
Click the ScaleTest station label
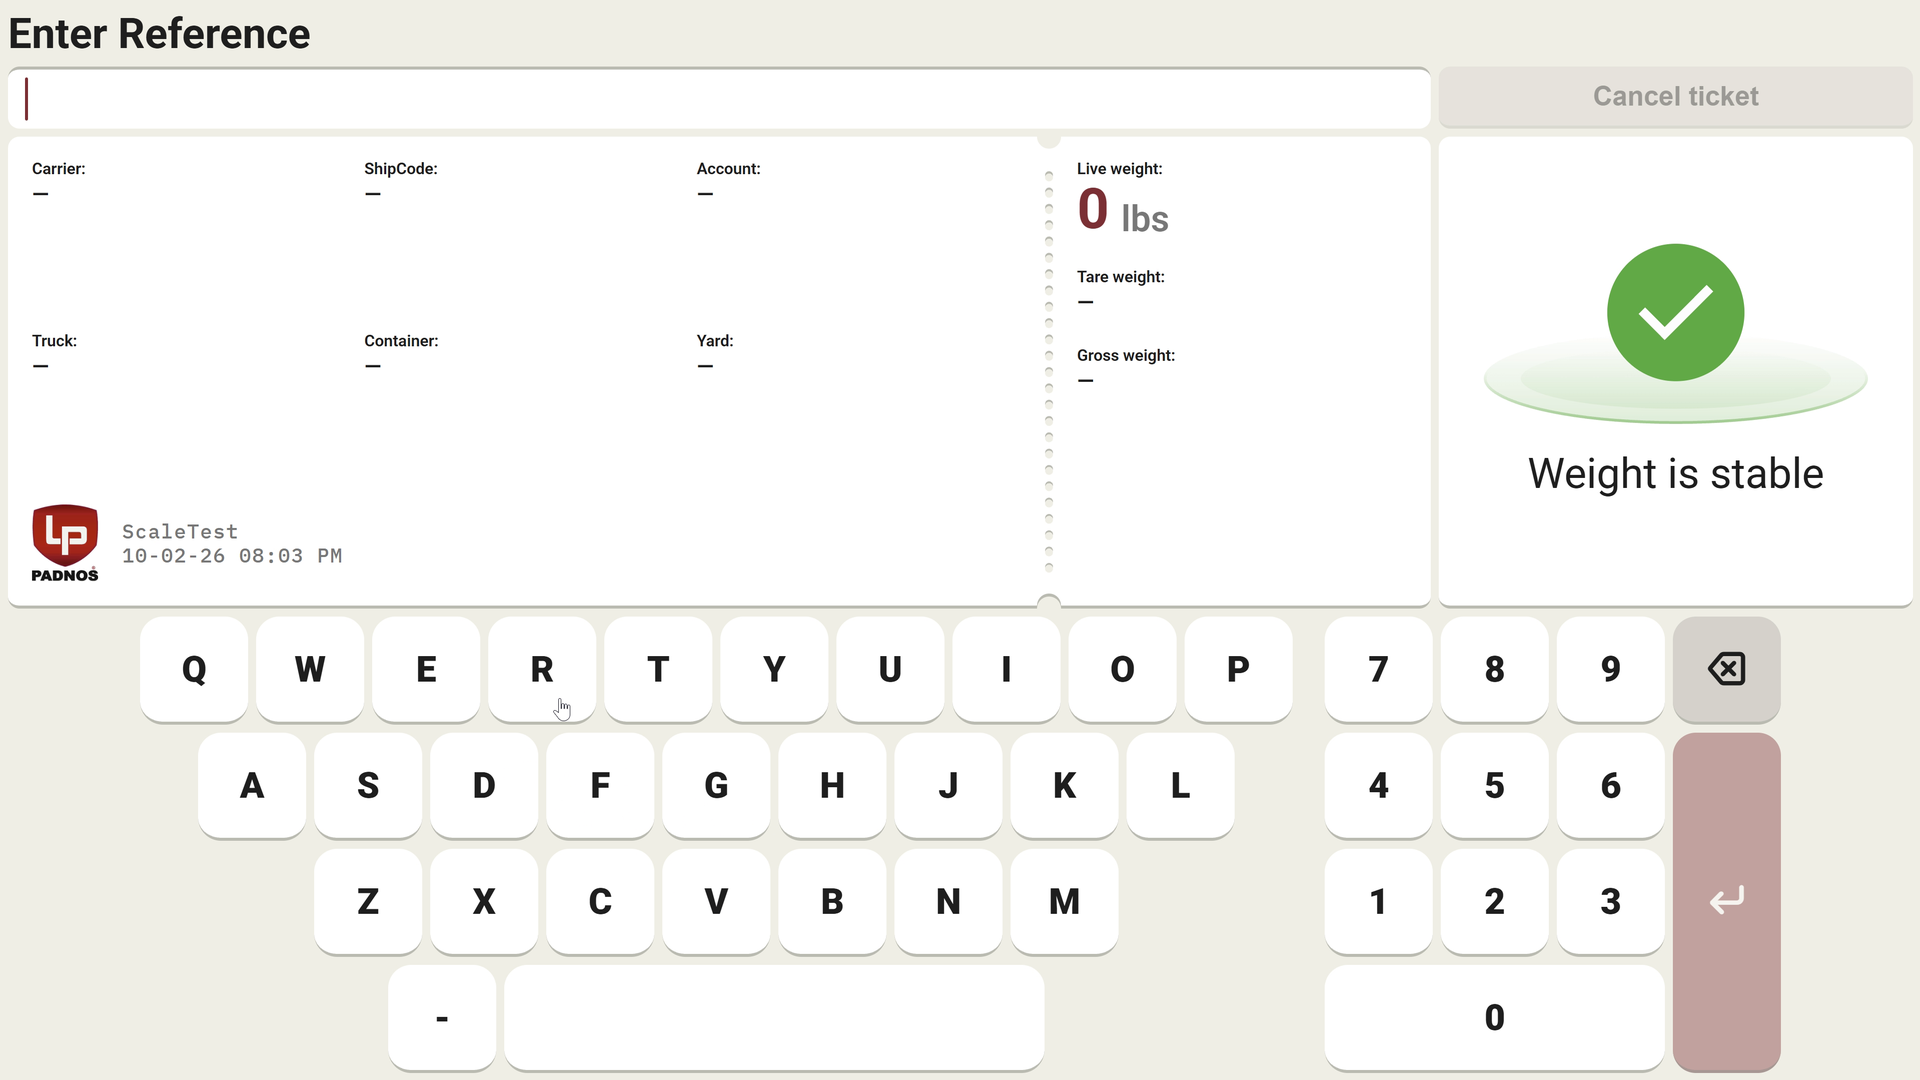[180, 532]
